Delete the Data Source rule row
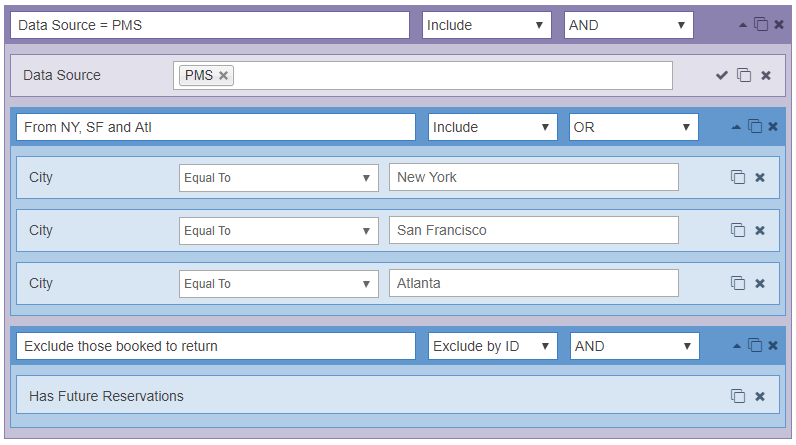This screenshot has height=445, width=796. tap(766, 76)
